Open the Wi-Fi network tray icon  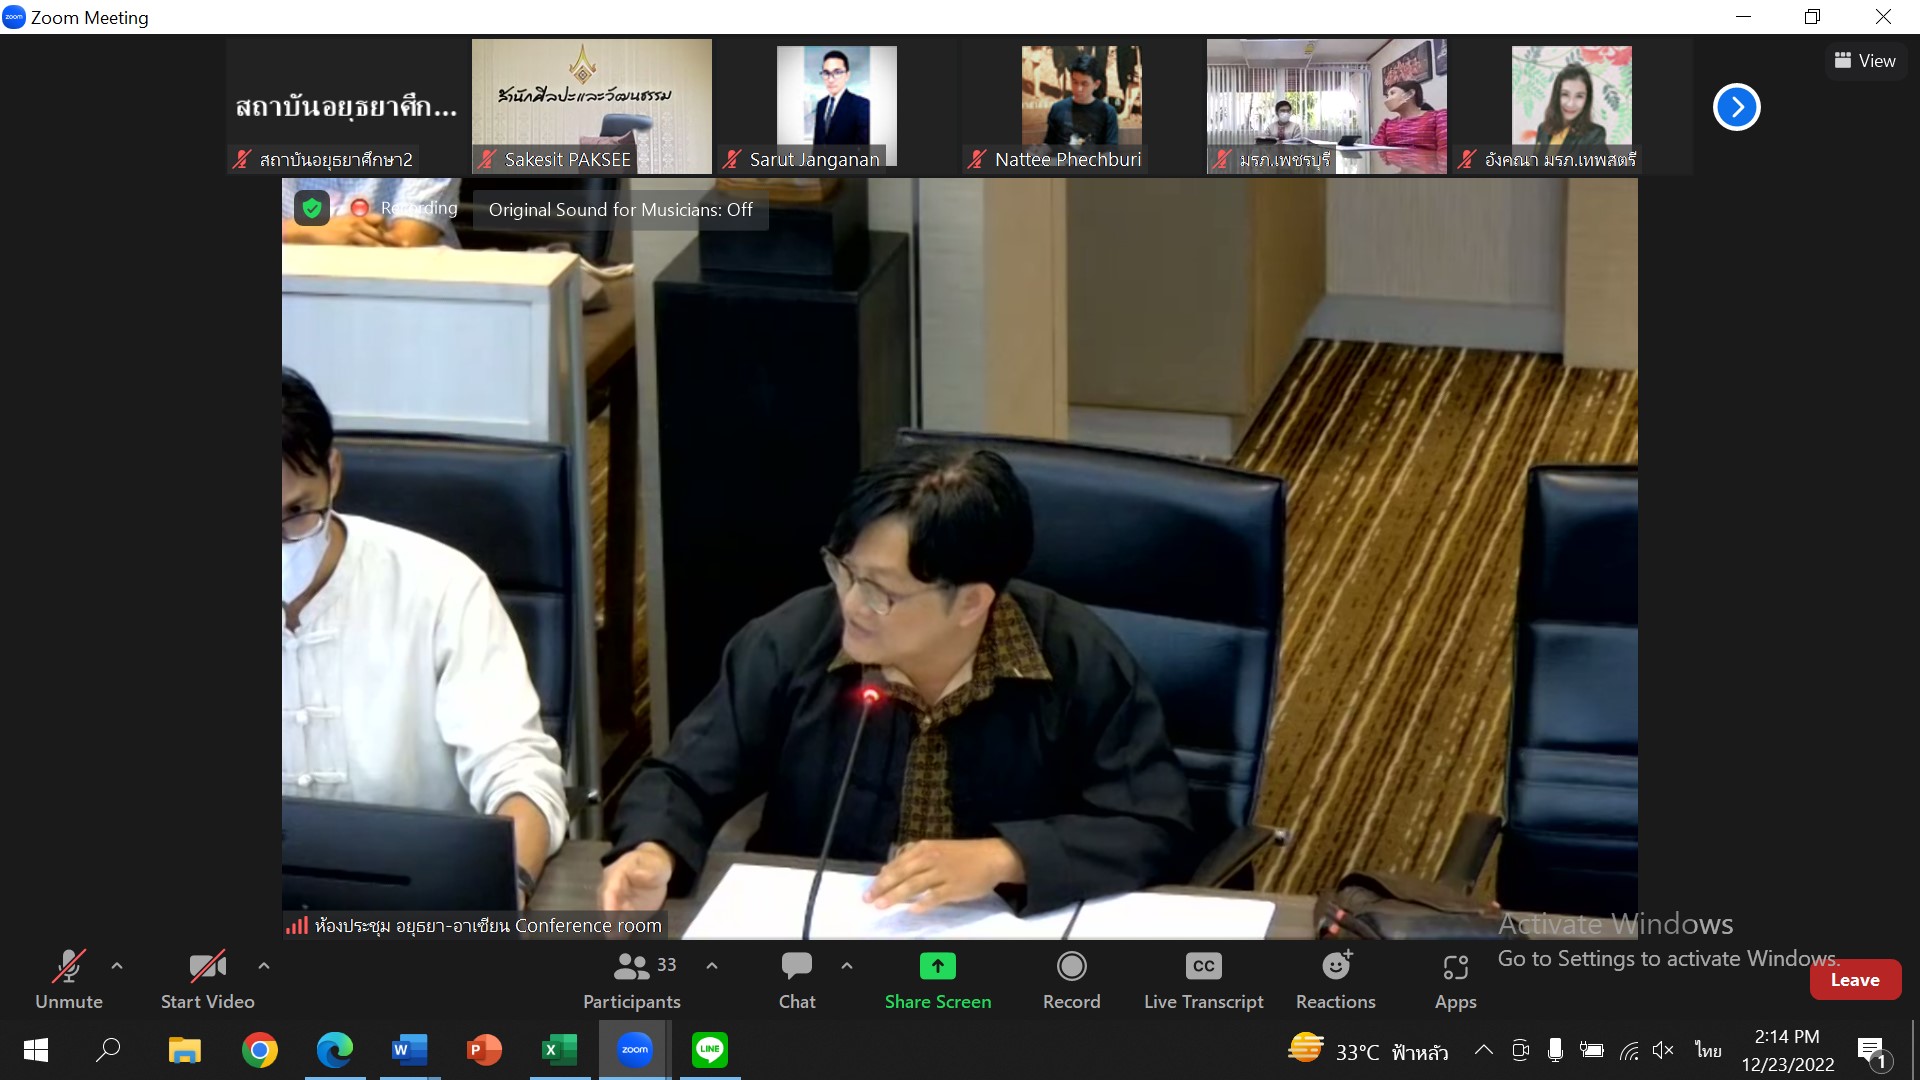coord(1629,1050)
